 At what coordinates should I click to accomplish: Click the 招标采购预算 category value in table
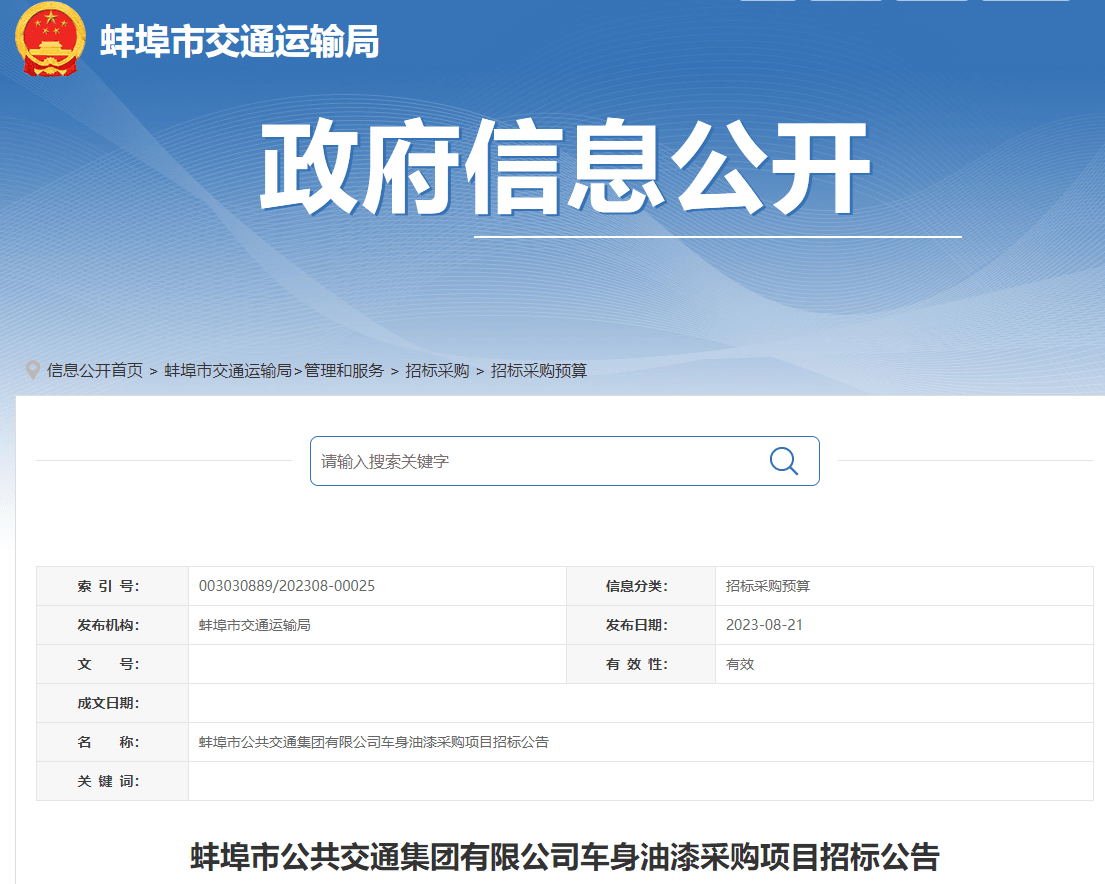[761, 586]
